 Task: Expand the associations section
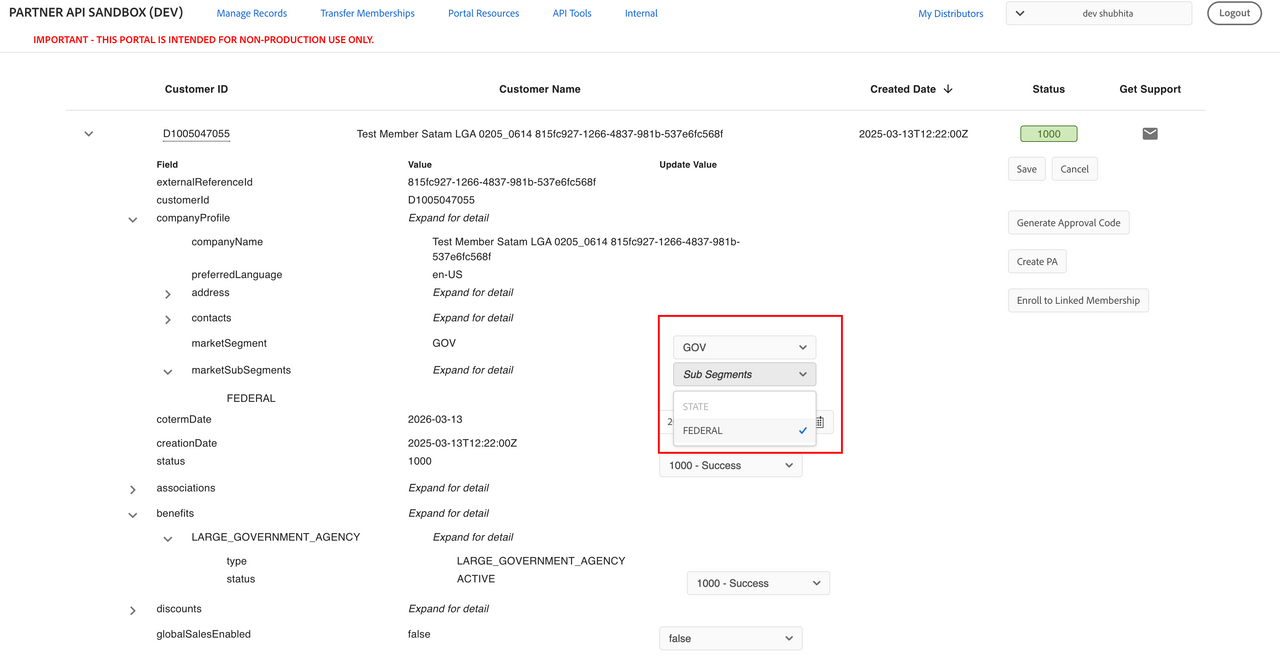pyautogui.click(x=133, y=490)
